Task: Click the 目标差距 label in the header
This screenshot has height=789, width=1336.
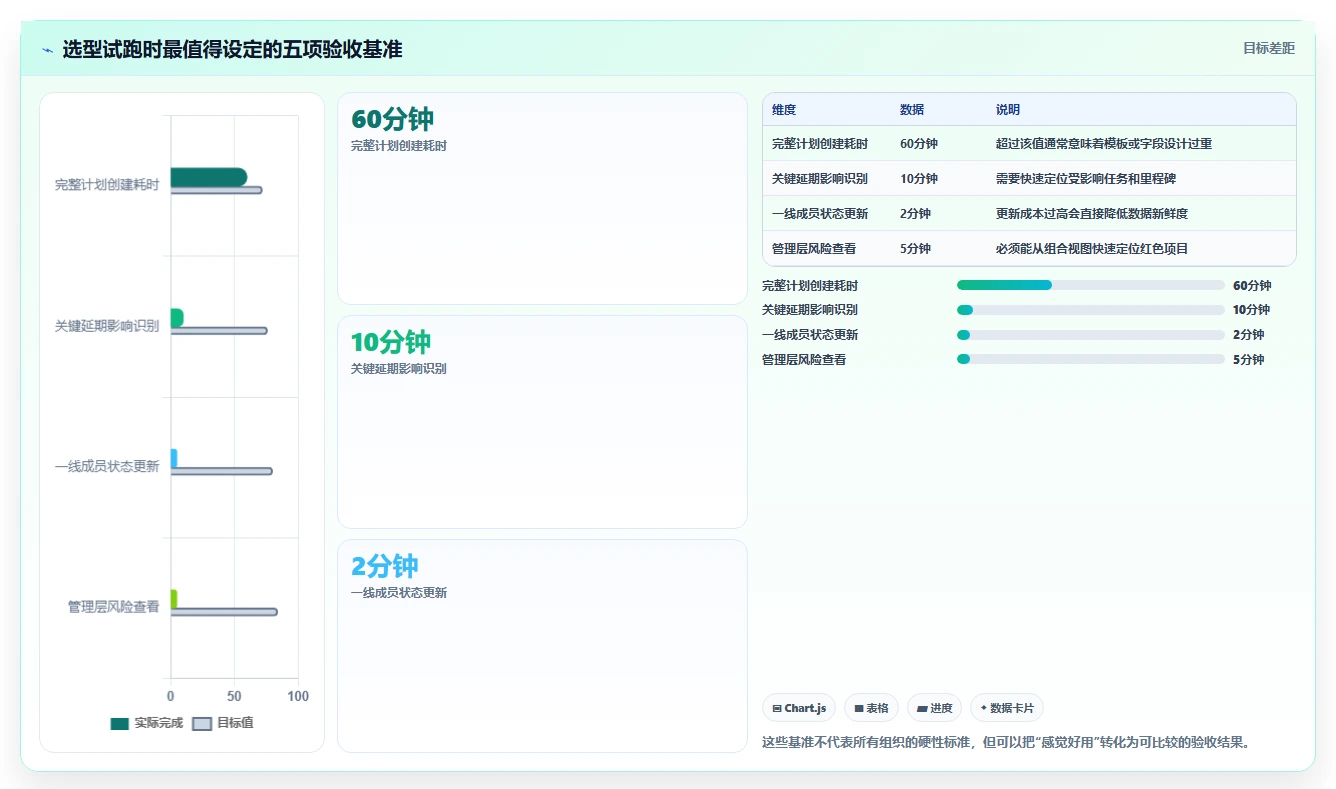Action: 1268,48
